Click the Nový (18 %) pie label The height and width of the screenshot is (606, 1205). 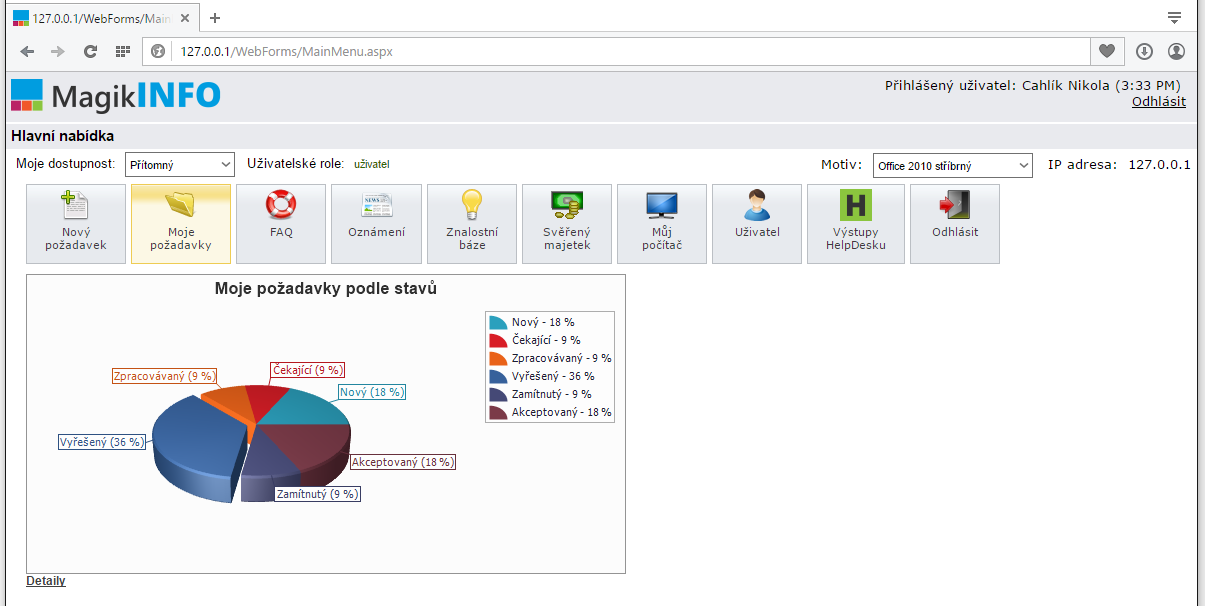[372, 393]
